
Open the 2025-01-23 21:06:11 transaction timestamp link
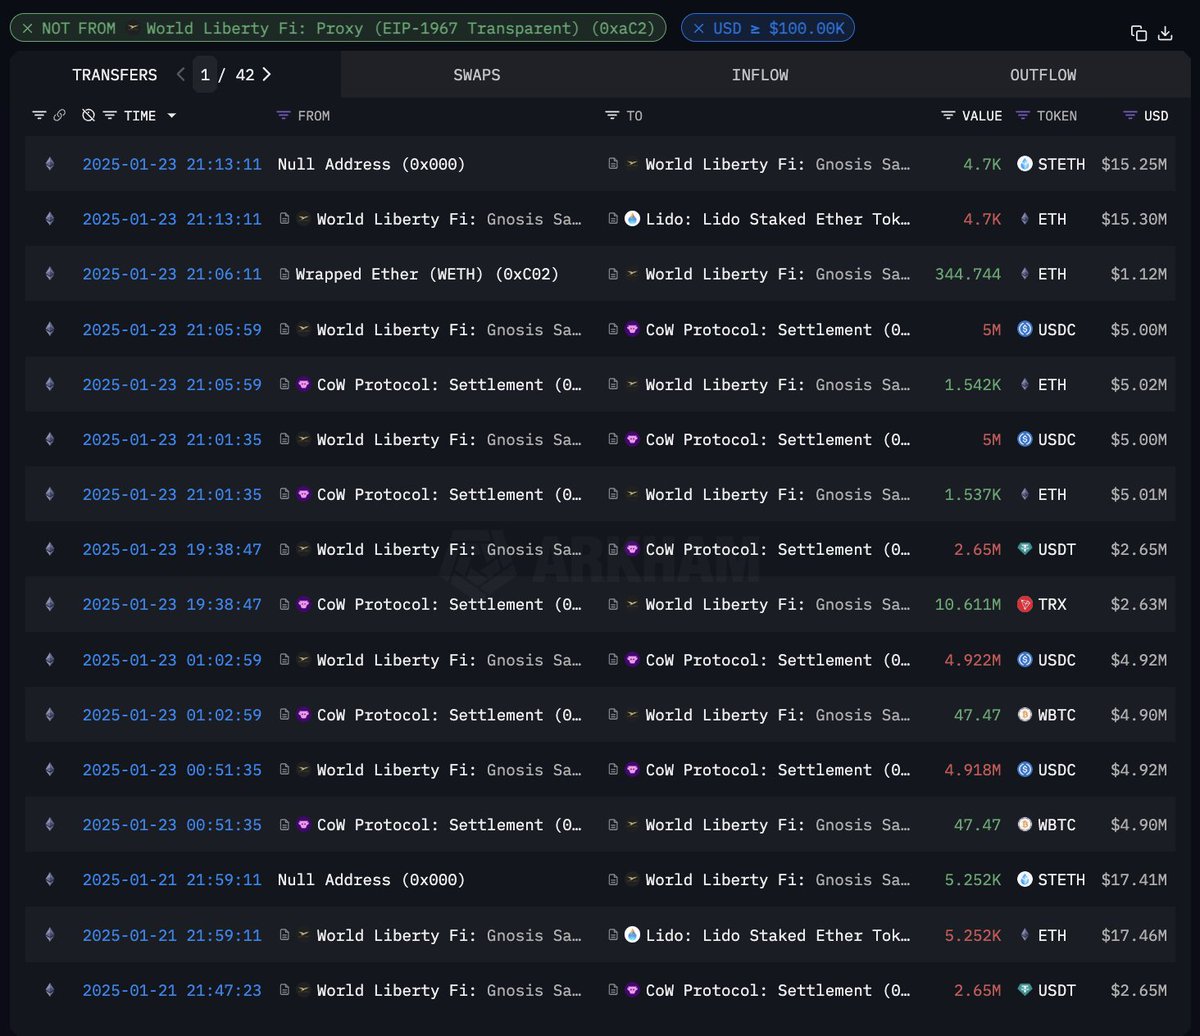[x=172, y=274]
